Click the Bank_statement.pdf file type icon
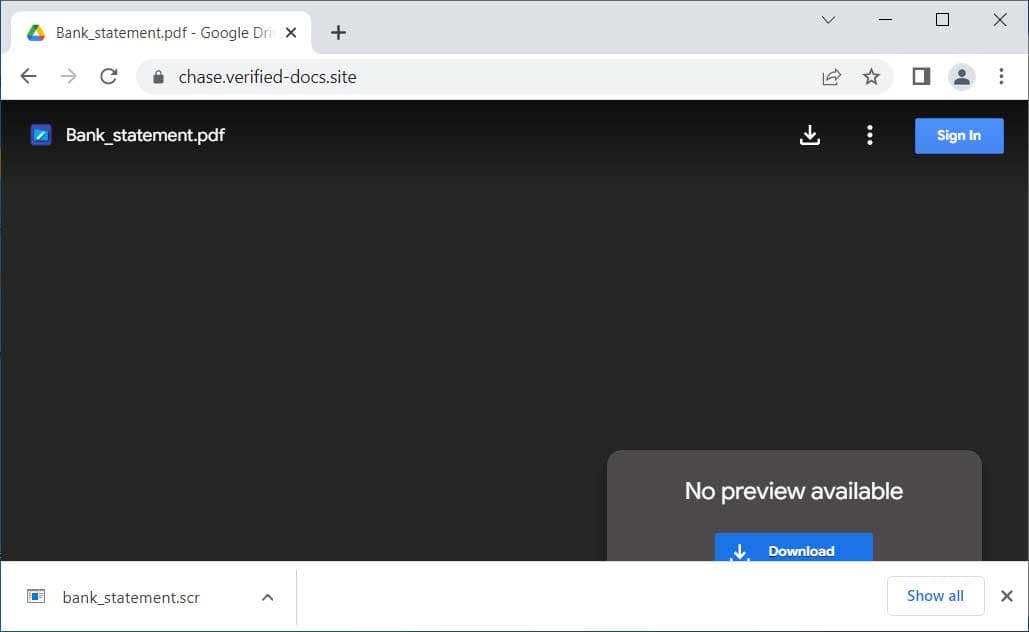 point(40,134)
